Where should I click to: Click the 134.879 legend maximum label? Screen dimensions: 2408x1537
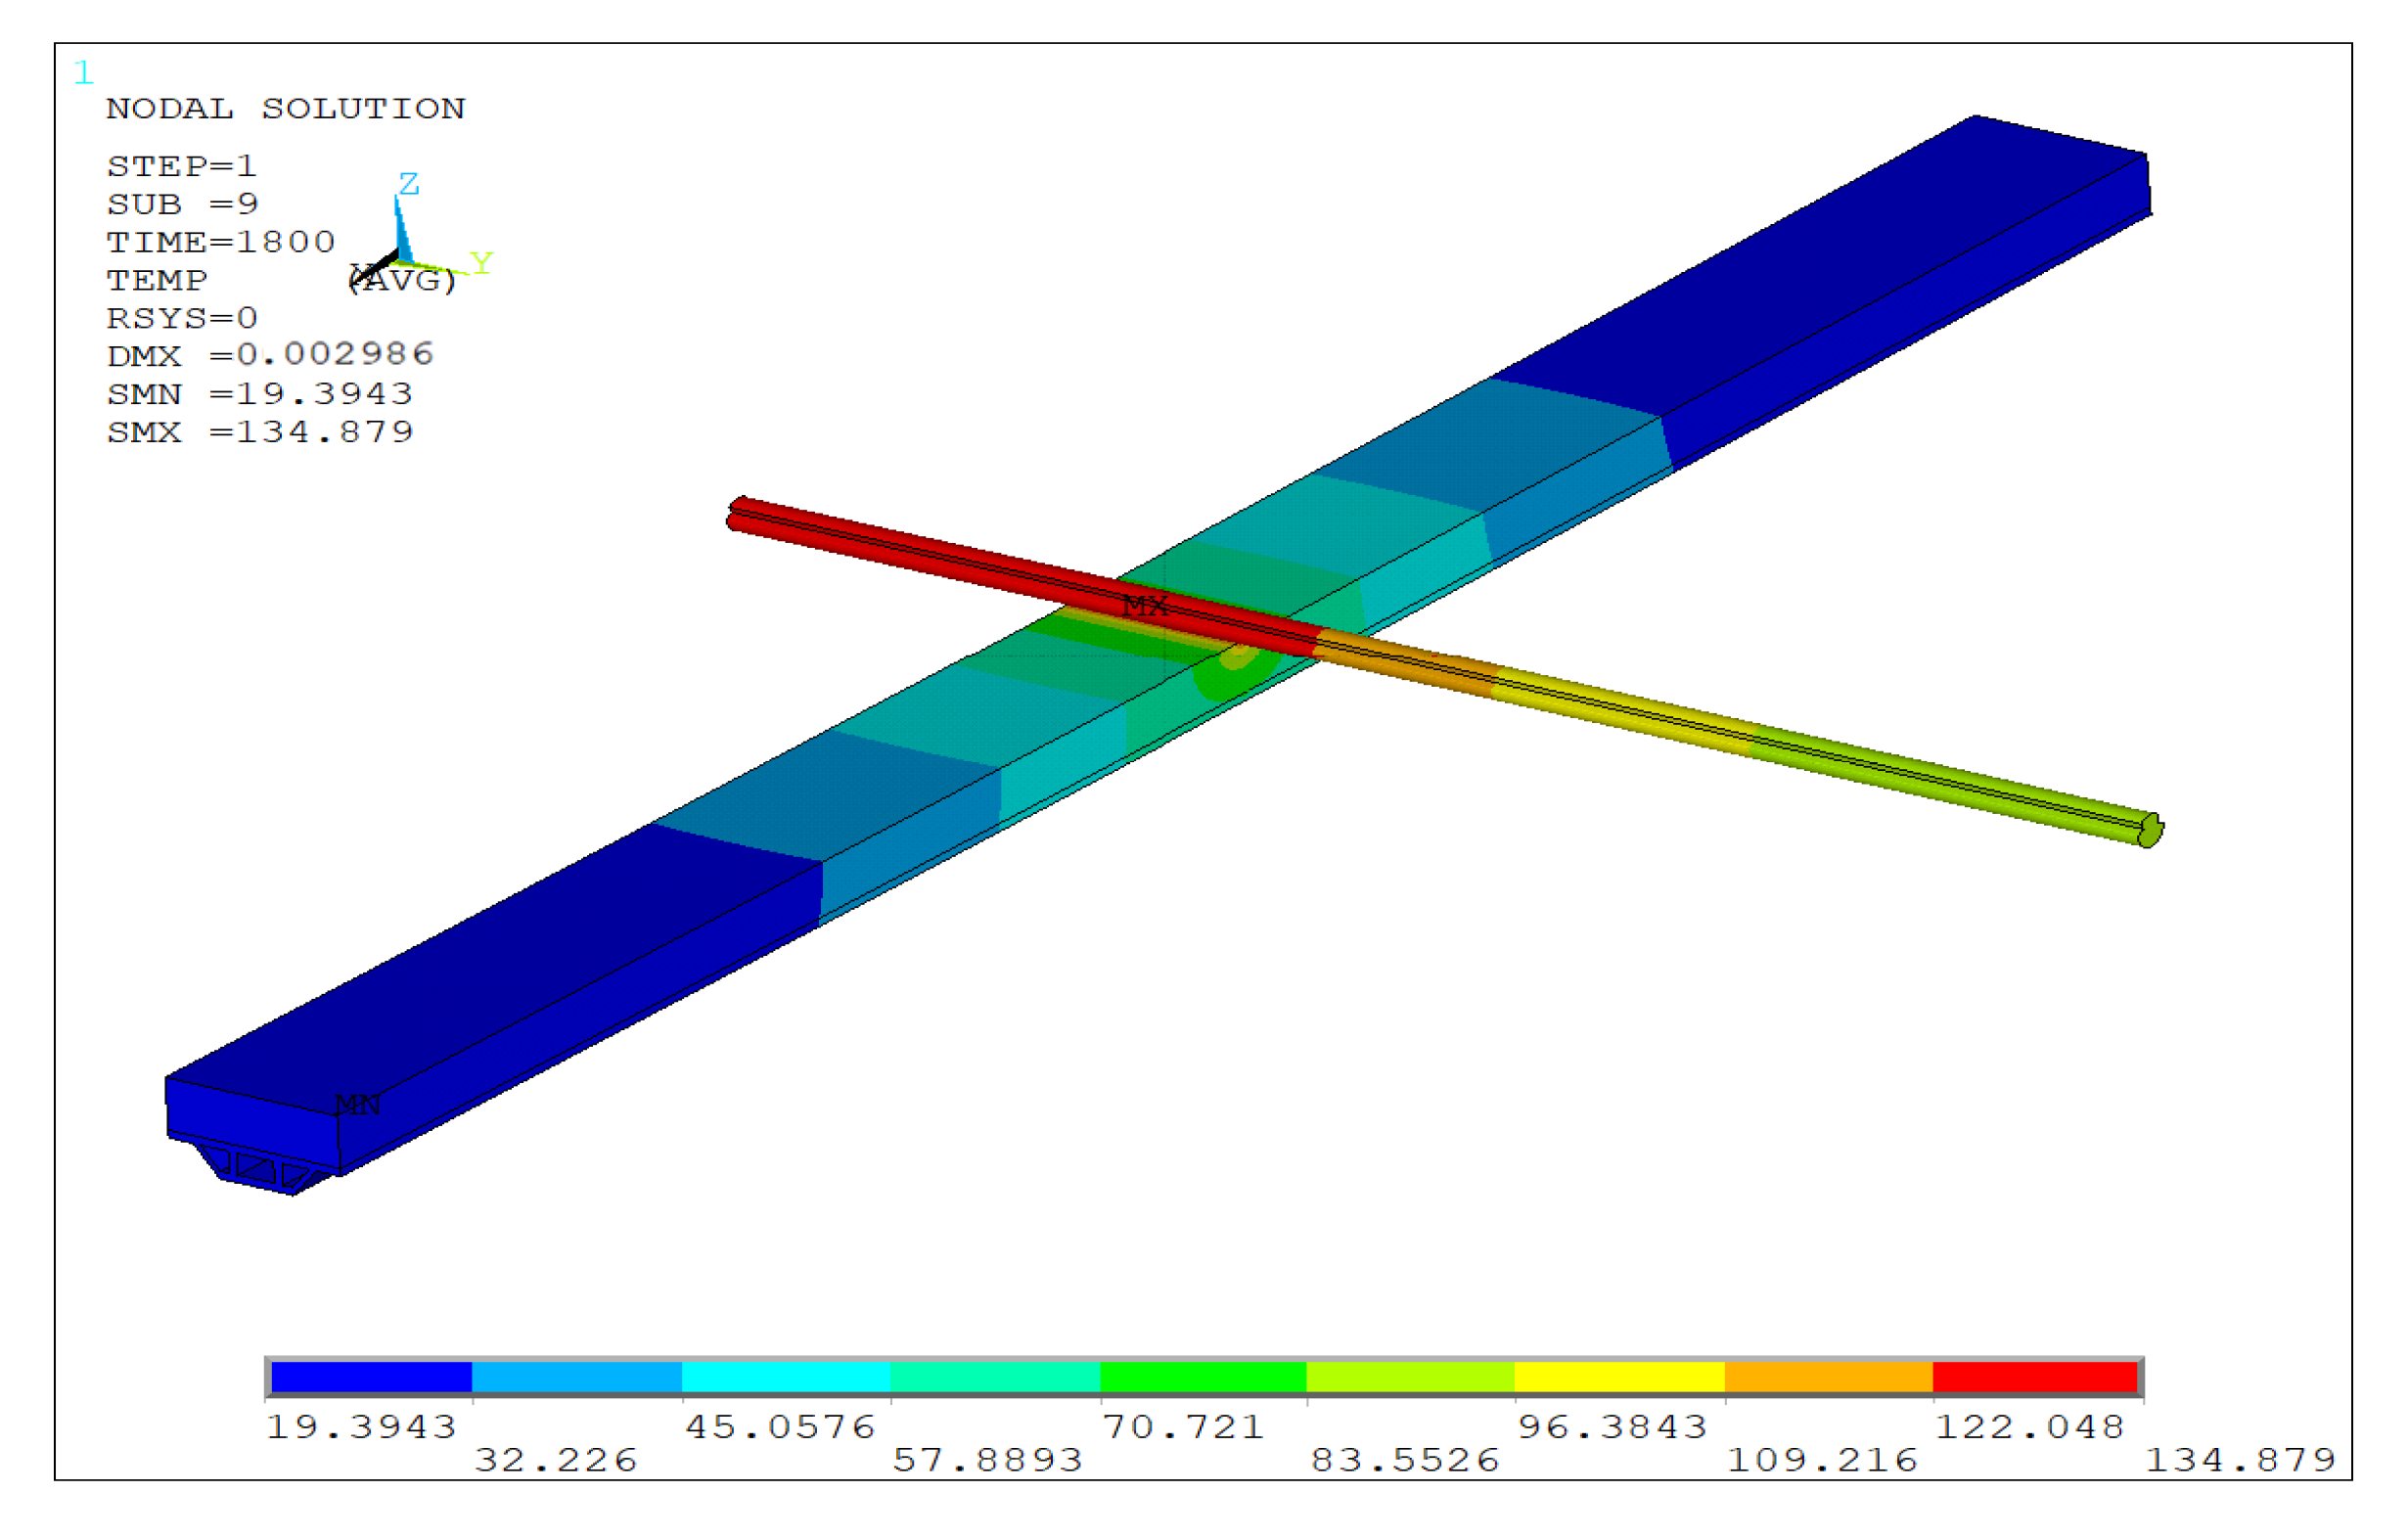(2240, 1460)
